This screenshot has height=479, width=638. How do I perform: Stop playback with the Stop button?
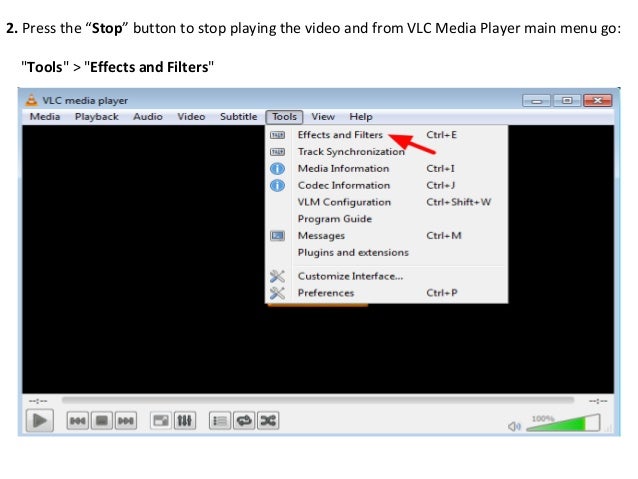click(102, 420)
